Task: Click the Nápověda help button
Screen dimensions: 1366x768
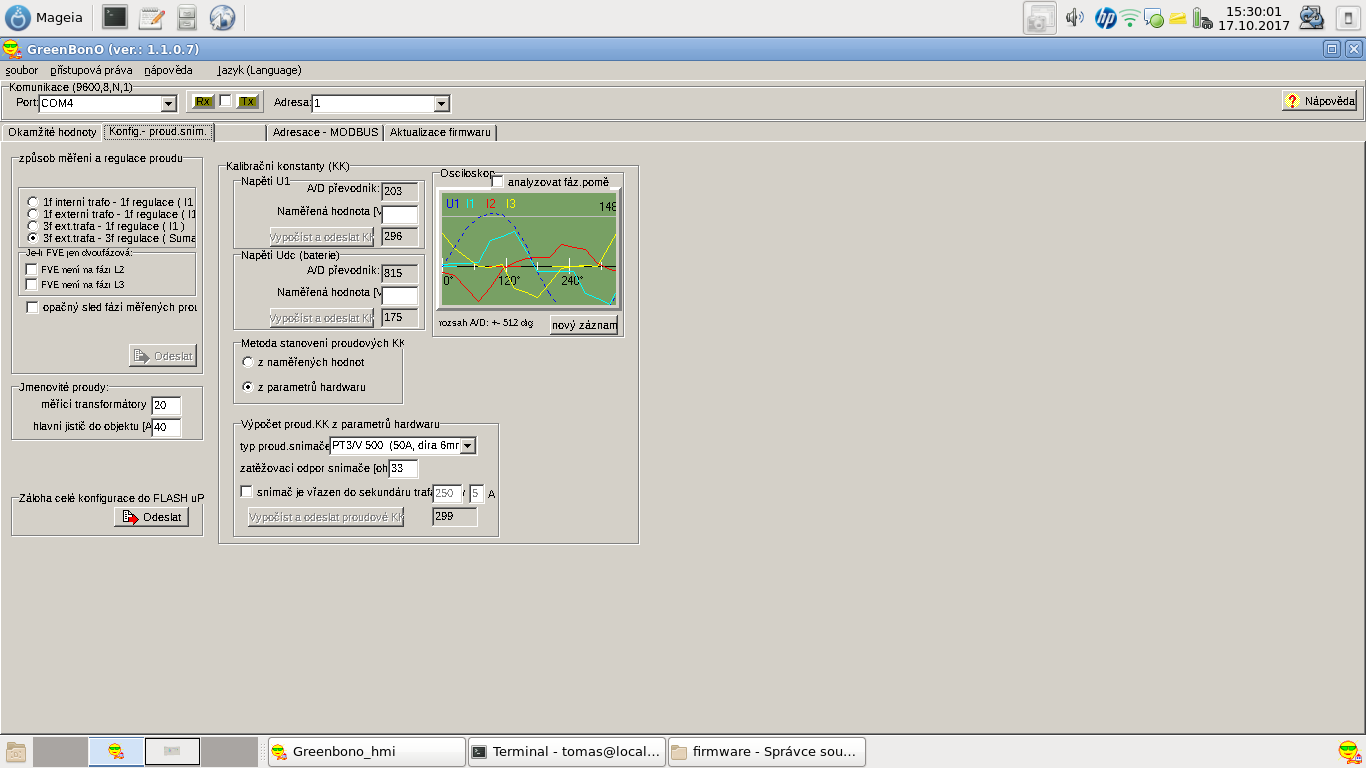Action: 1320,101
